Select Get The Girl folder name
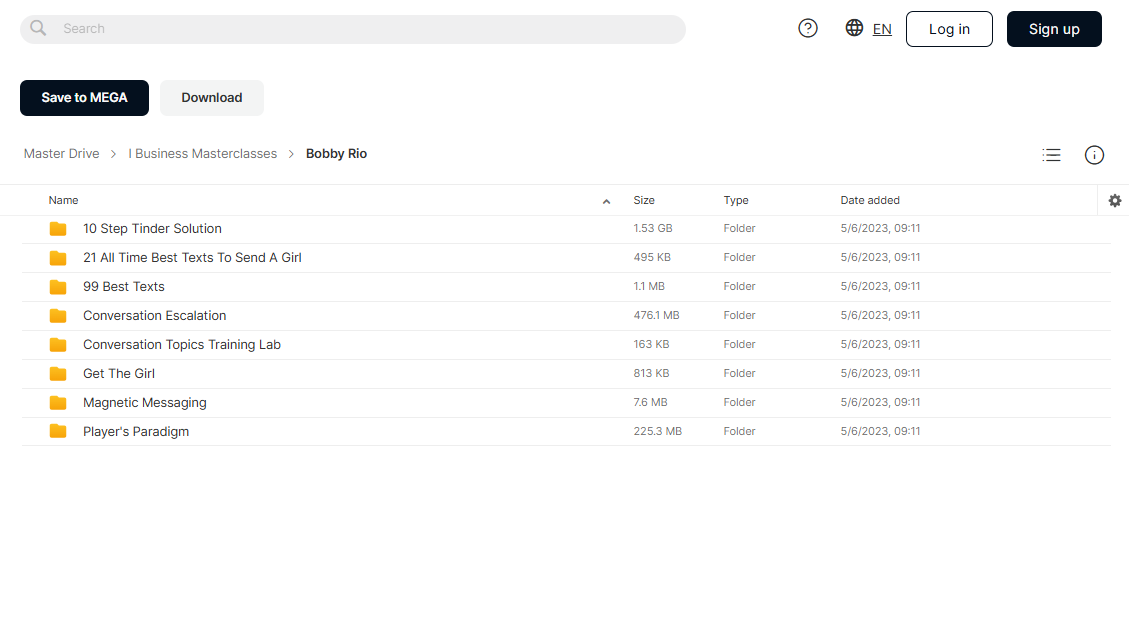The image size is (1129, 639). pos(119,373)
